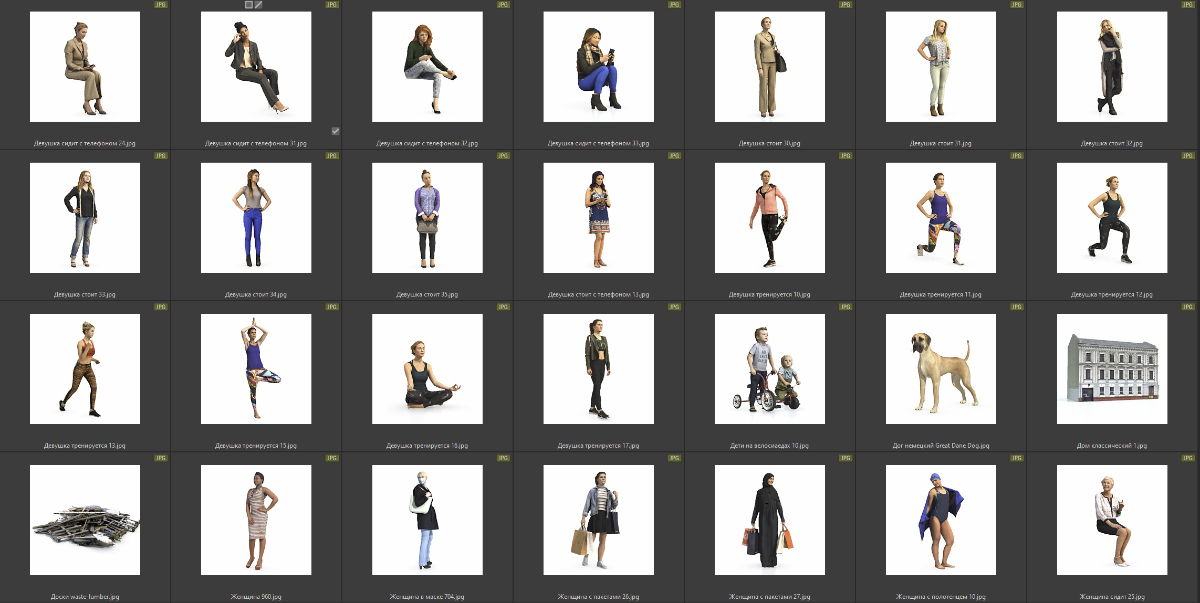Click JPG badge on Дом классический 1 thumbnail
The image size is (1200, 603).
click(x=1188, y=307)
